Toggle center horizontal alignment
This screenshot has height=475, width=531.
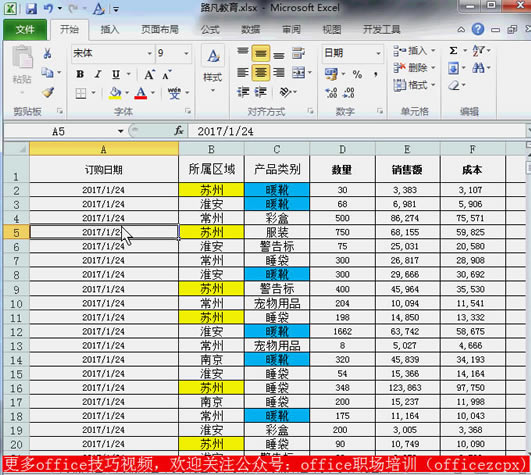coord(260,72)
